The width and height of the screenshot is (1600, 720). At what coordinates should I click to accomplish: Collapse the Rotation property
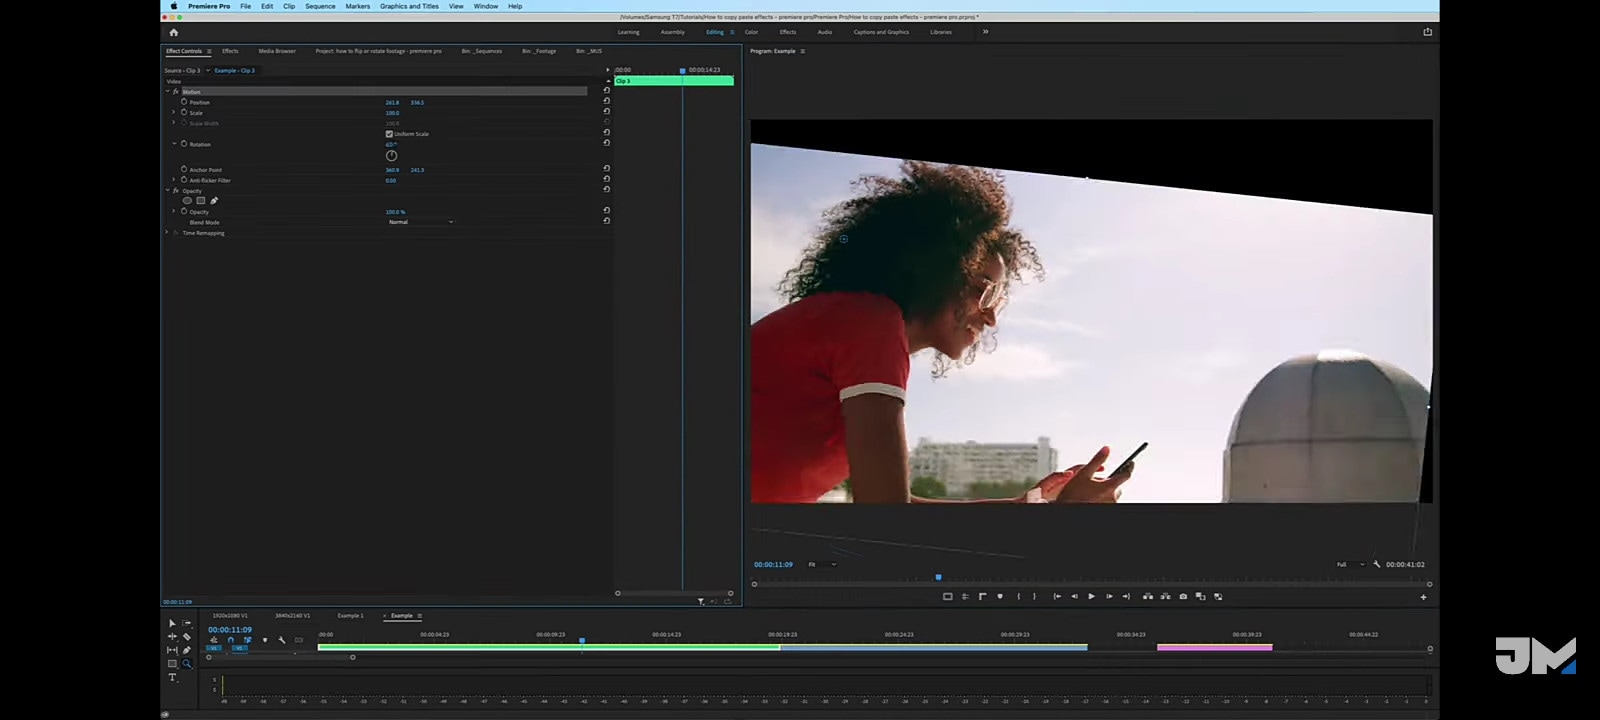[174, 143]
